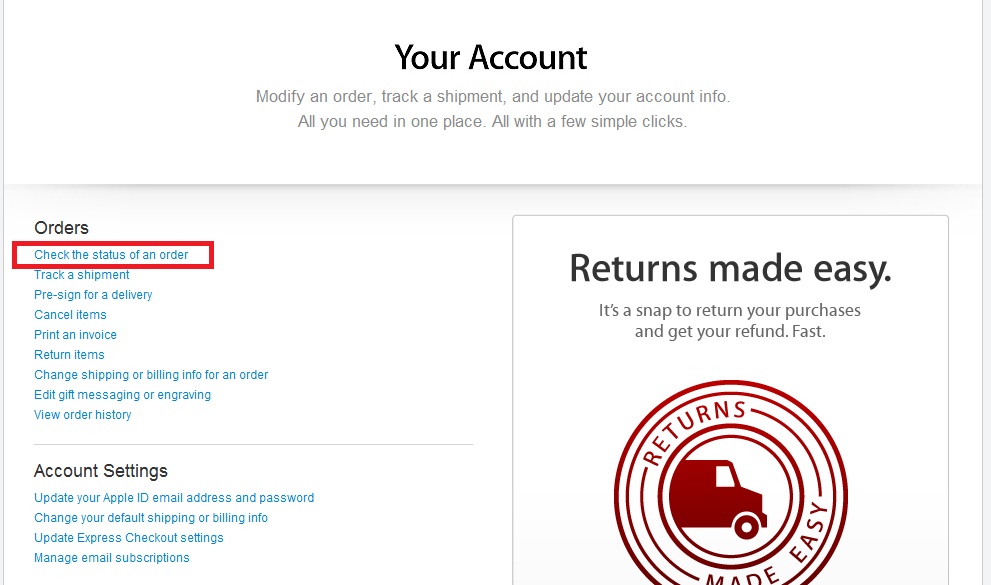Select Change shipping or billing info for an order
Viewport: 991px width, 585px height.
(151, 375)
